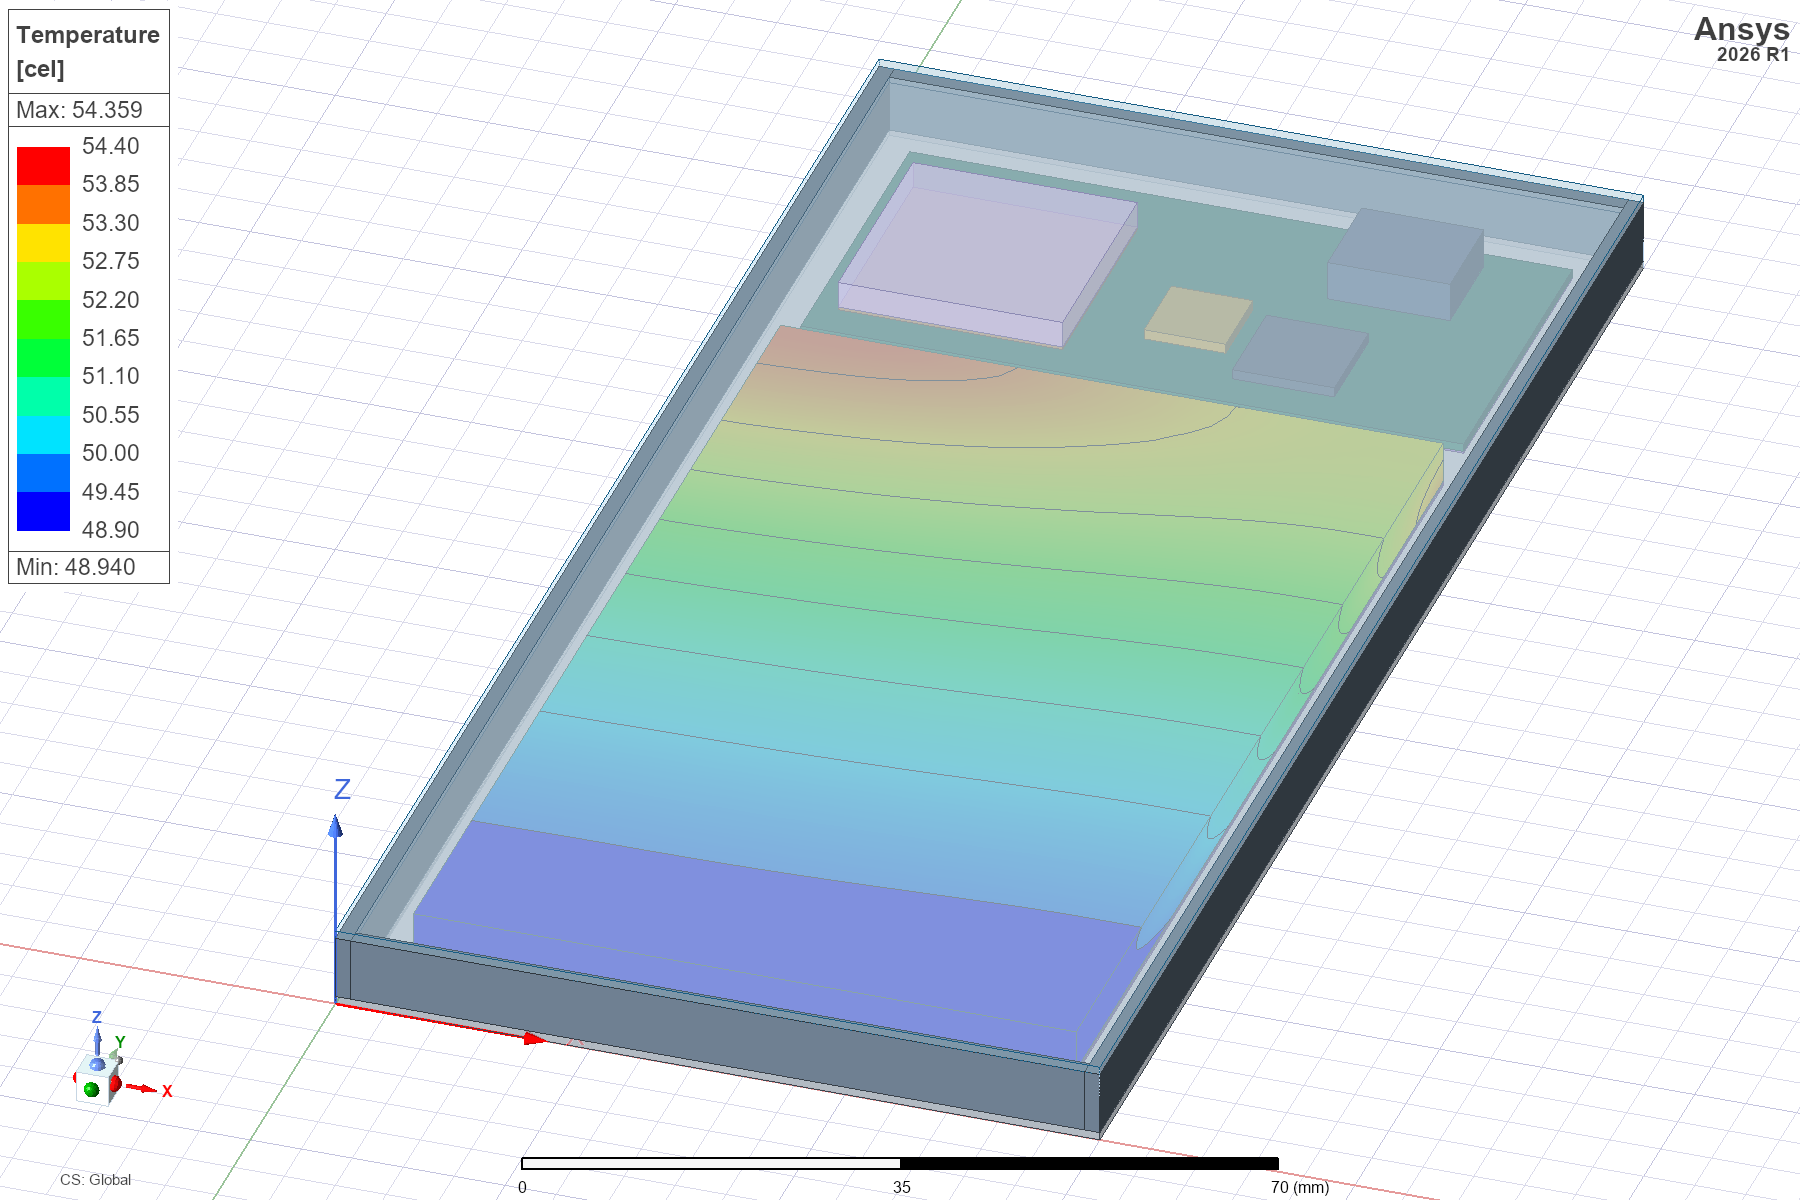Viewport: 1800px width, 1200px height.
Task: Select the Temperature [cel] legend title
Action: coord(88,52)
